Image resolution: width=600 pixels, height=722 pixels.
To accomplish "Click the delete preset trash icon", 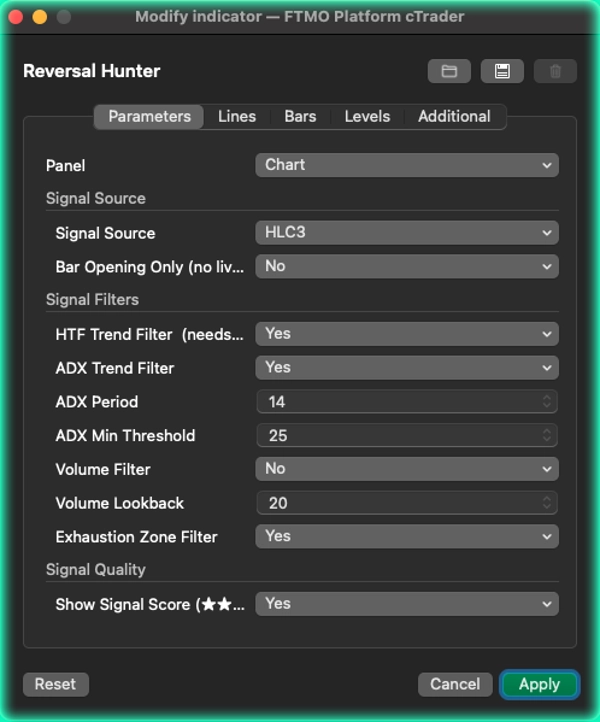I will click(555, 71).
